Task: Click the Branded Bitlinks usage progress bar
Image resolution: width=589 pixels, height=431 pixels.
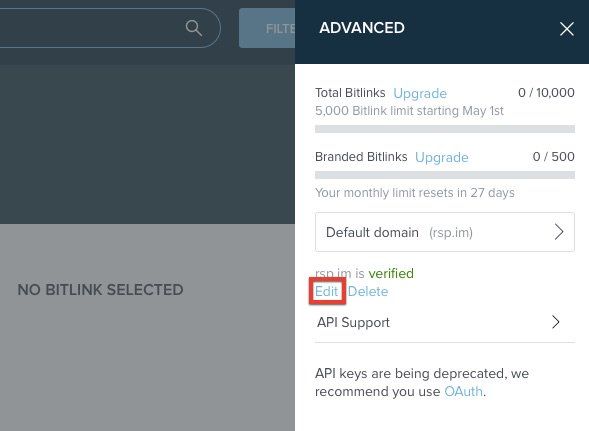Action: tap(445, 175)
